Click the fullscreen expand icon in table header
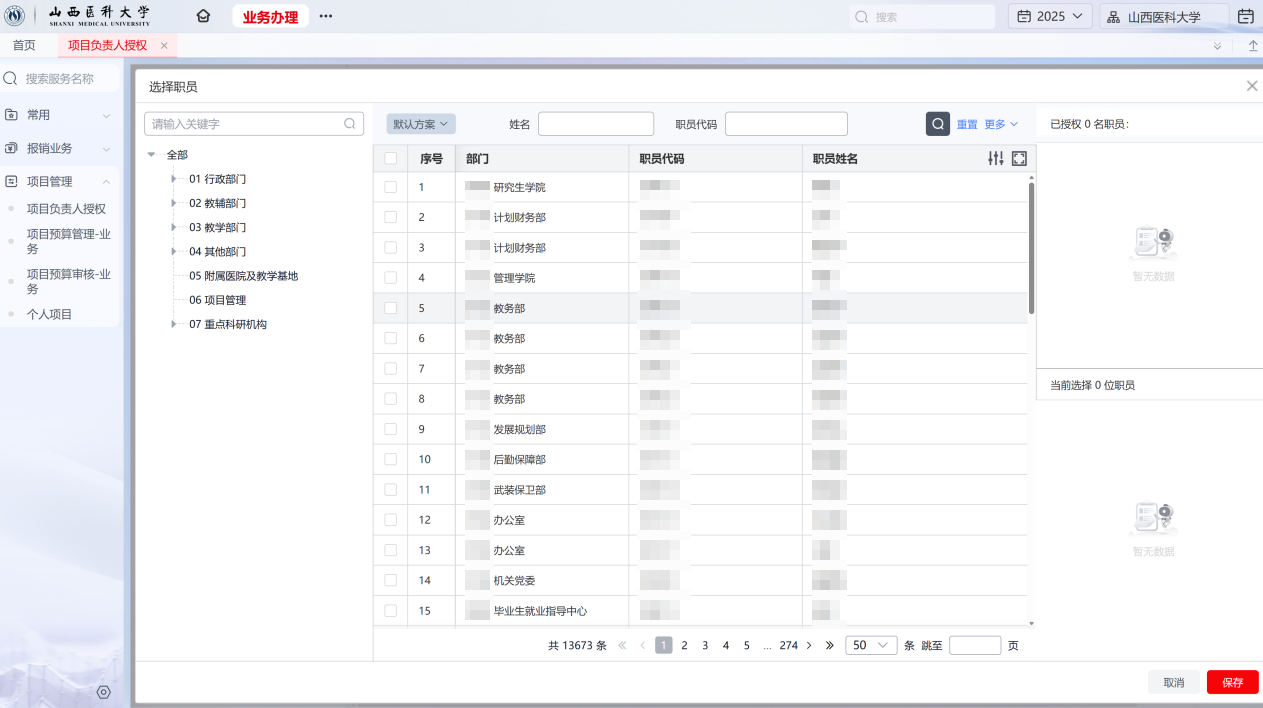 [1019, 158]
